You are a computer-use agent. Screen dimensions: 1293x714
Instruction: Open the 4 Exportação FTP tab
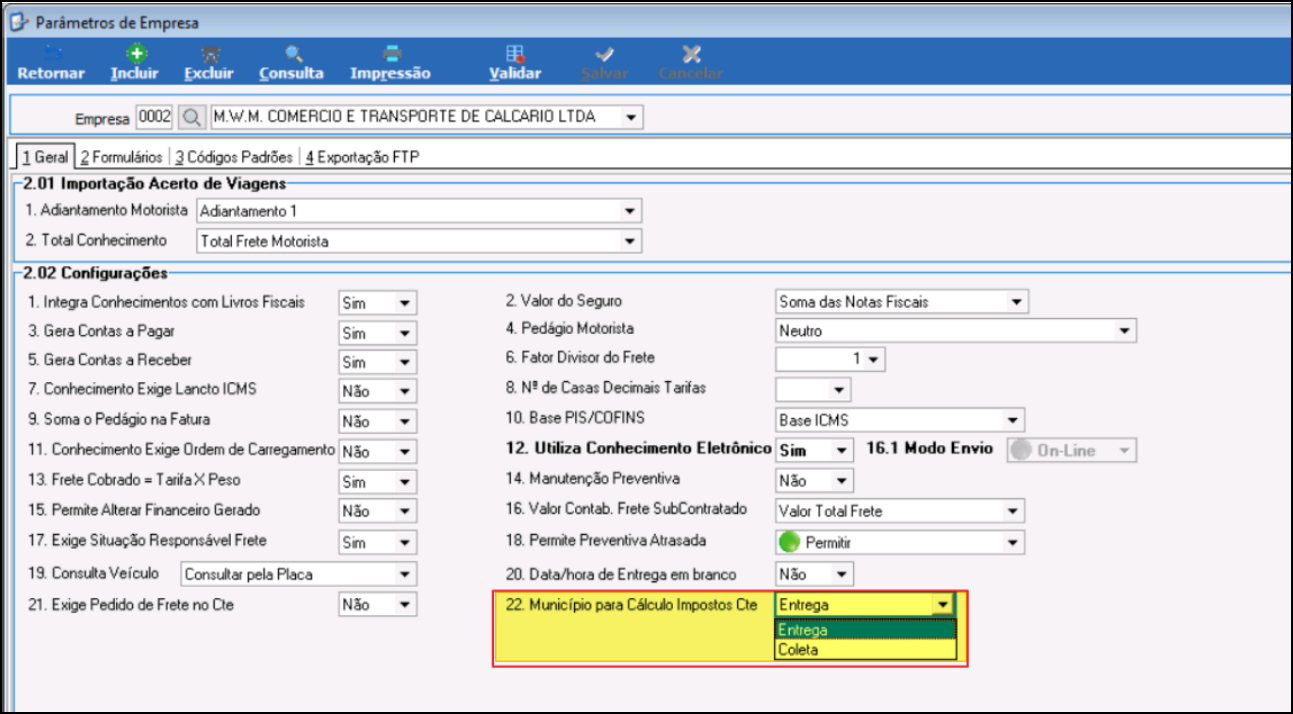[x=362, y=157]
